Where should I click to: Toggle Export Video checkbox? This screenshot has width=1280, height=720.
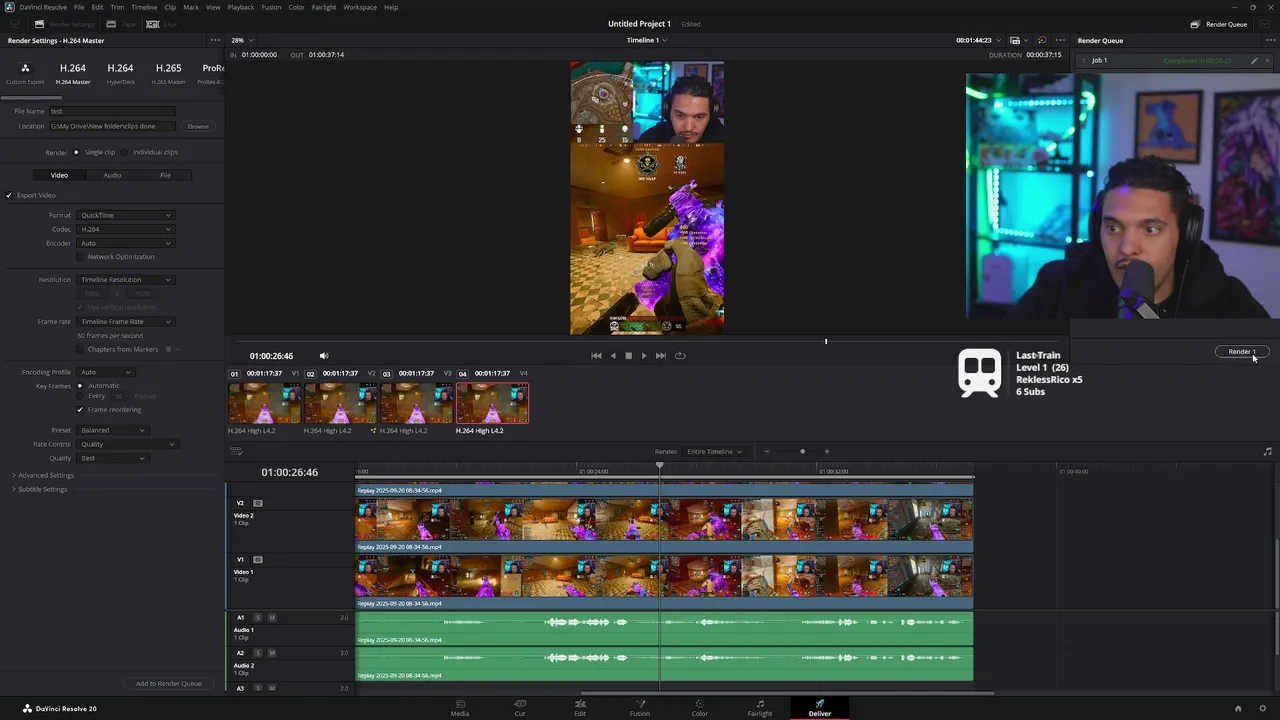click(9, 195)
